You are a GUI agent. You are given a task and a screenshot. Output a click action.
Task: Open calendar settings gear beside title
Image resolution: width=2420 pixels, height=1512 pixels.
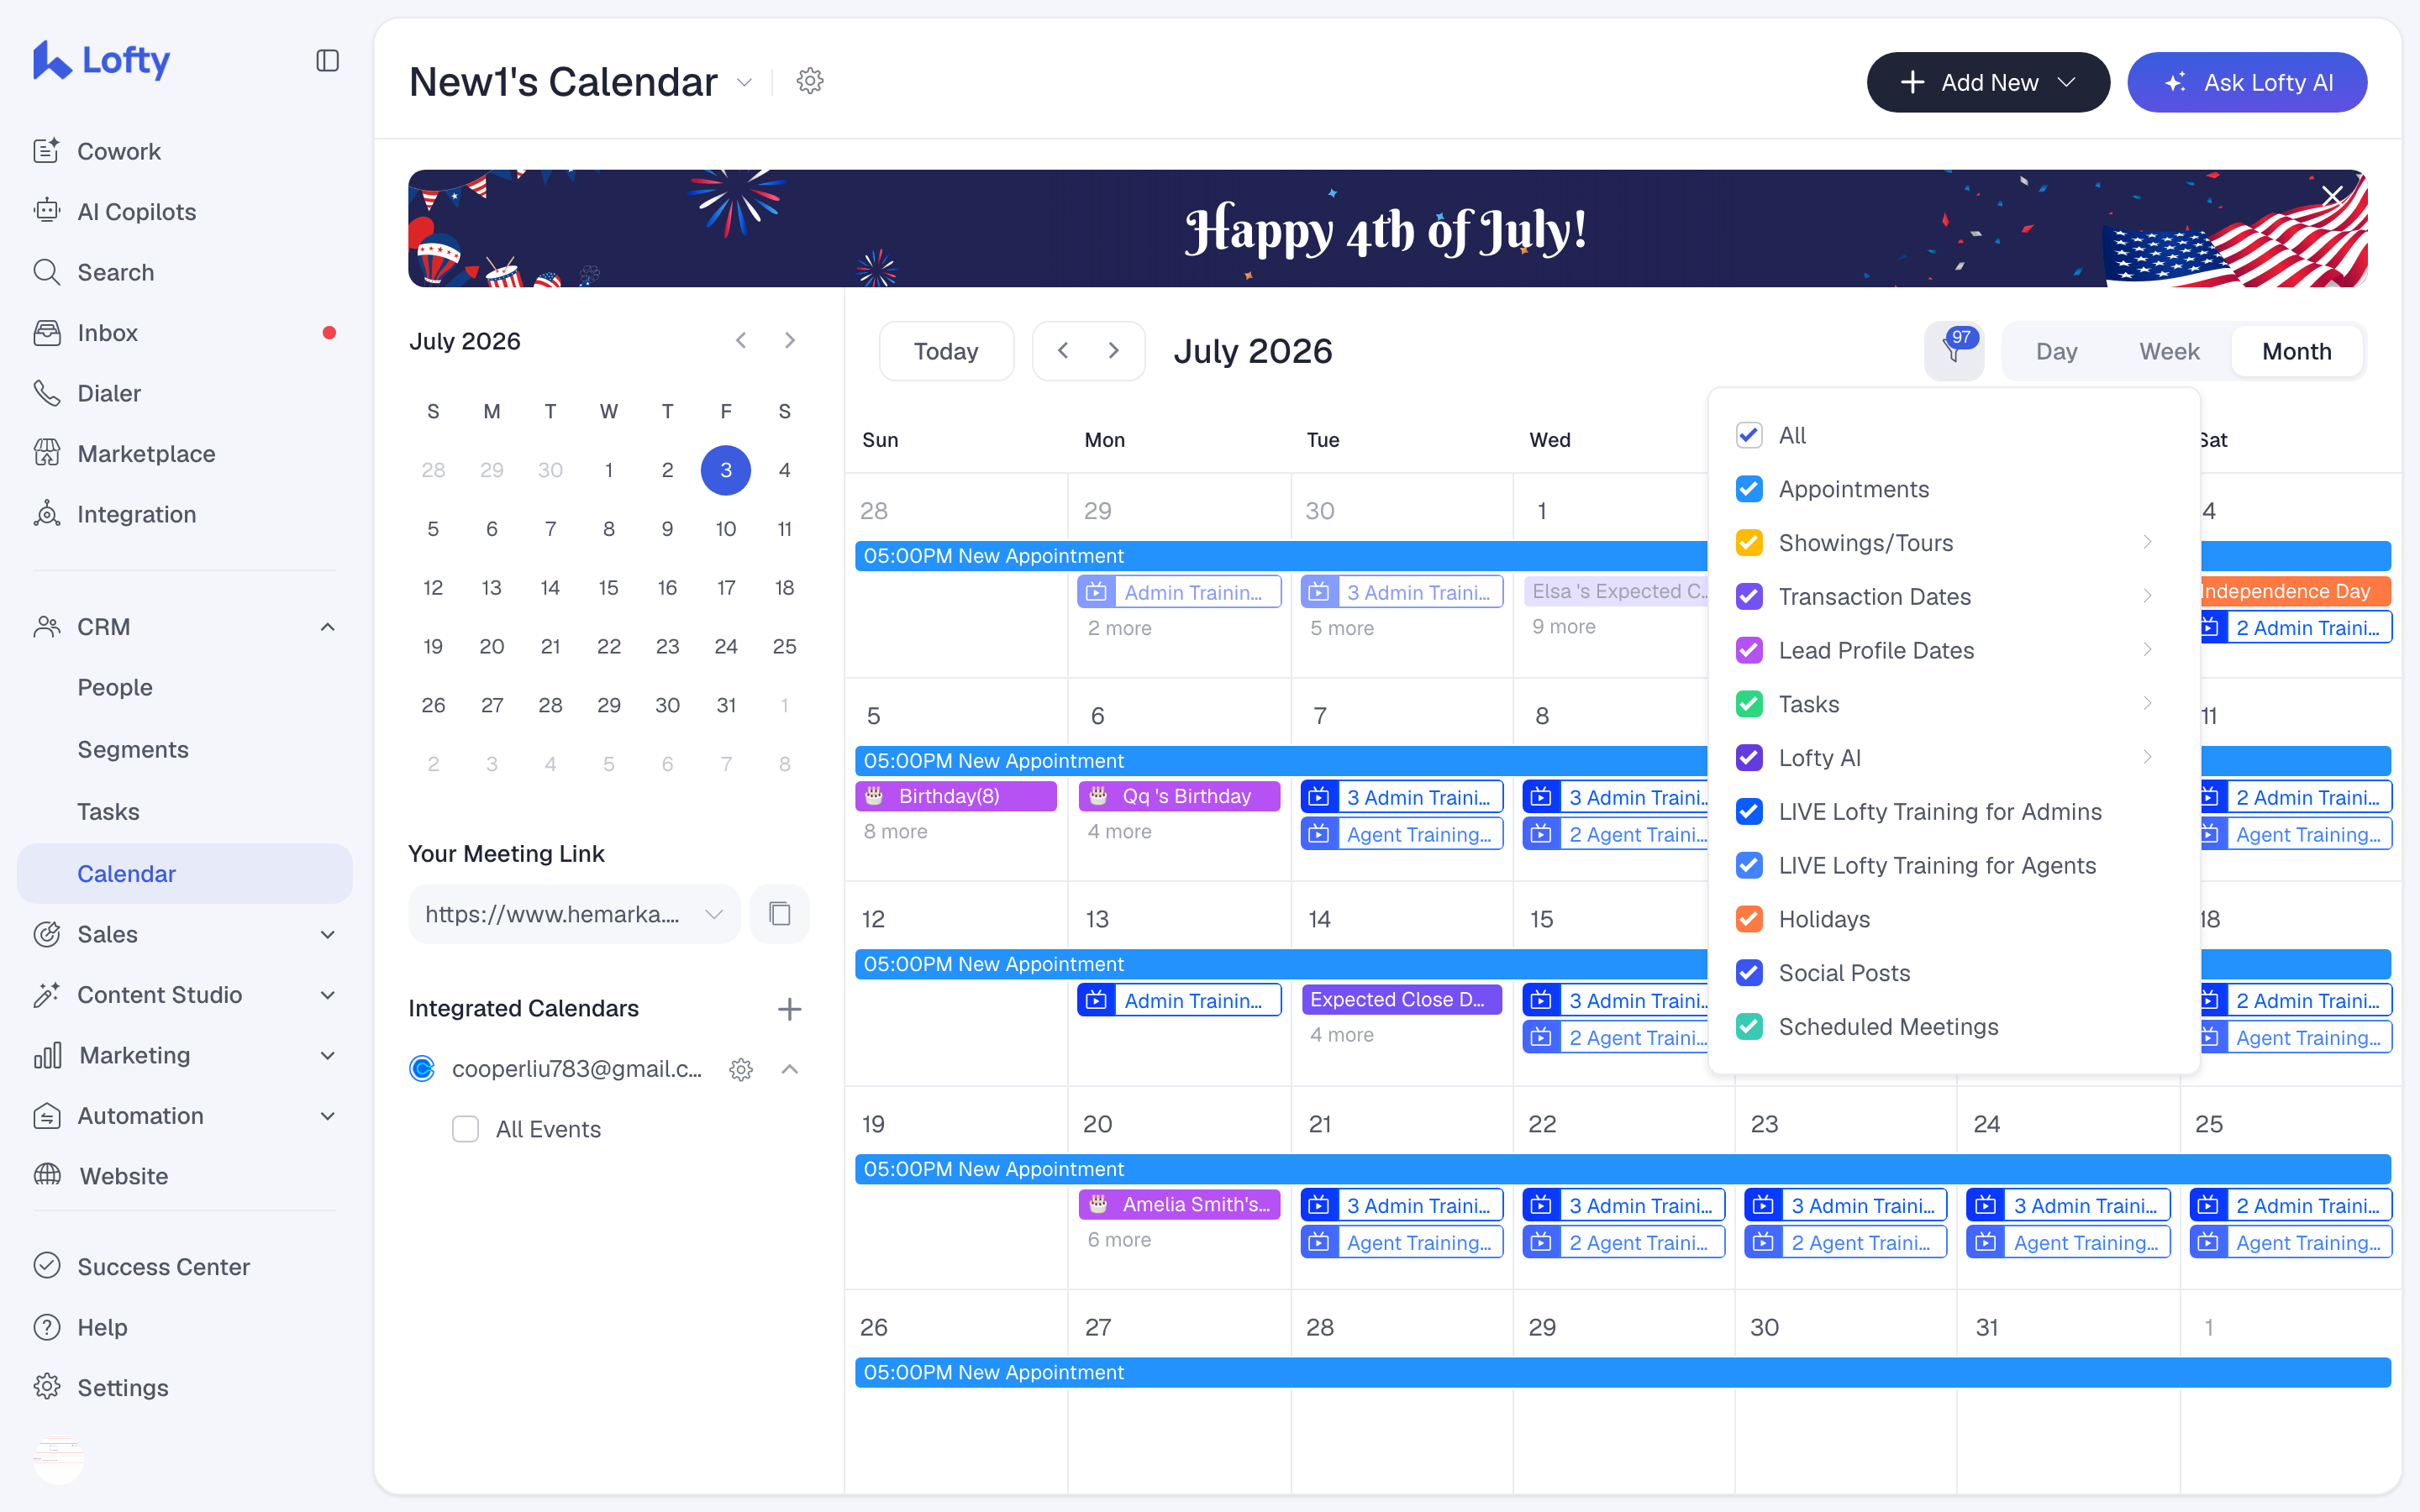(810, 81)
